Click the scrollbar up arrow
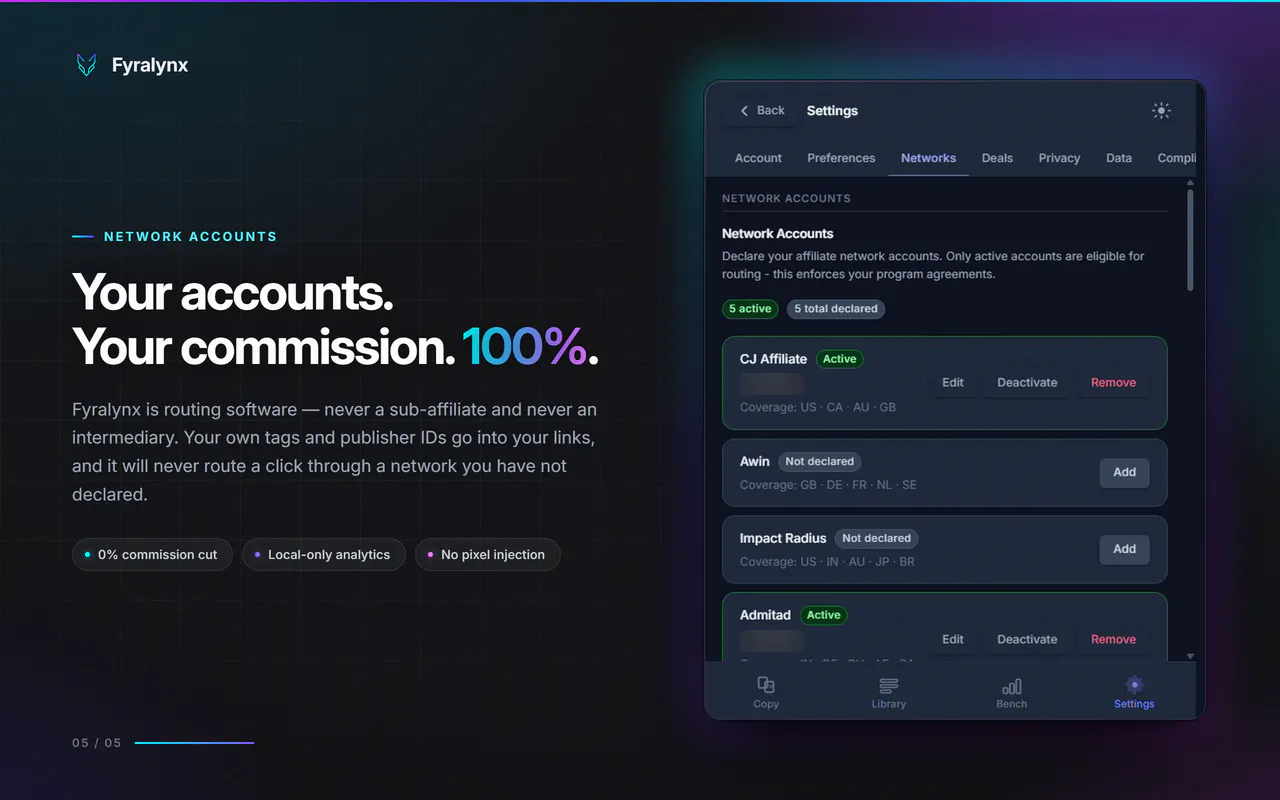The height and width of the screenshot is (800, 1280). 1190,184
